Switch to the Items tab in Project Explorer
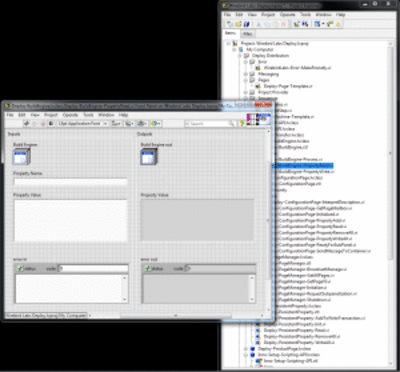400x372 pixels. coord(230,33)
